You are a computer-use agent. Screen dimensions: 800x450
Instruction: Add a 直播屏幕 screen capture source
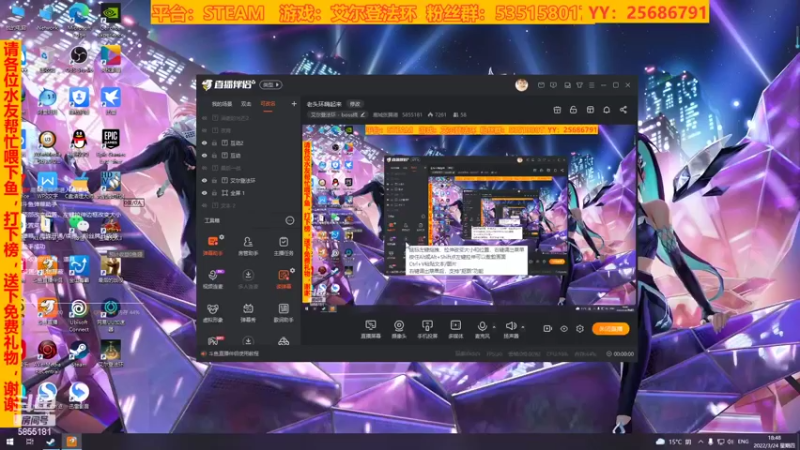tap(370, 329)
